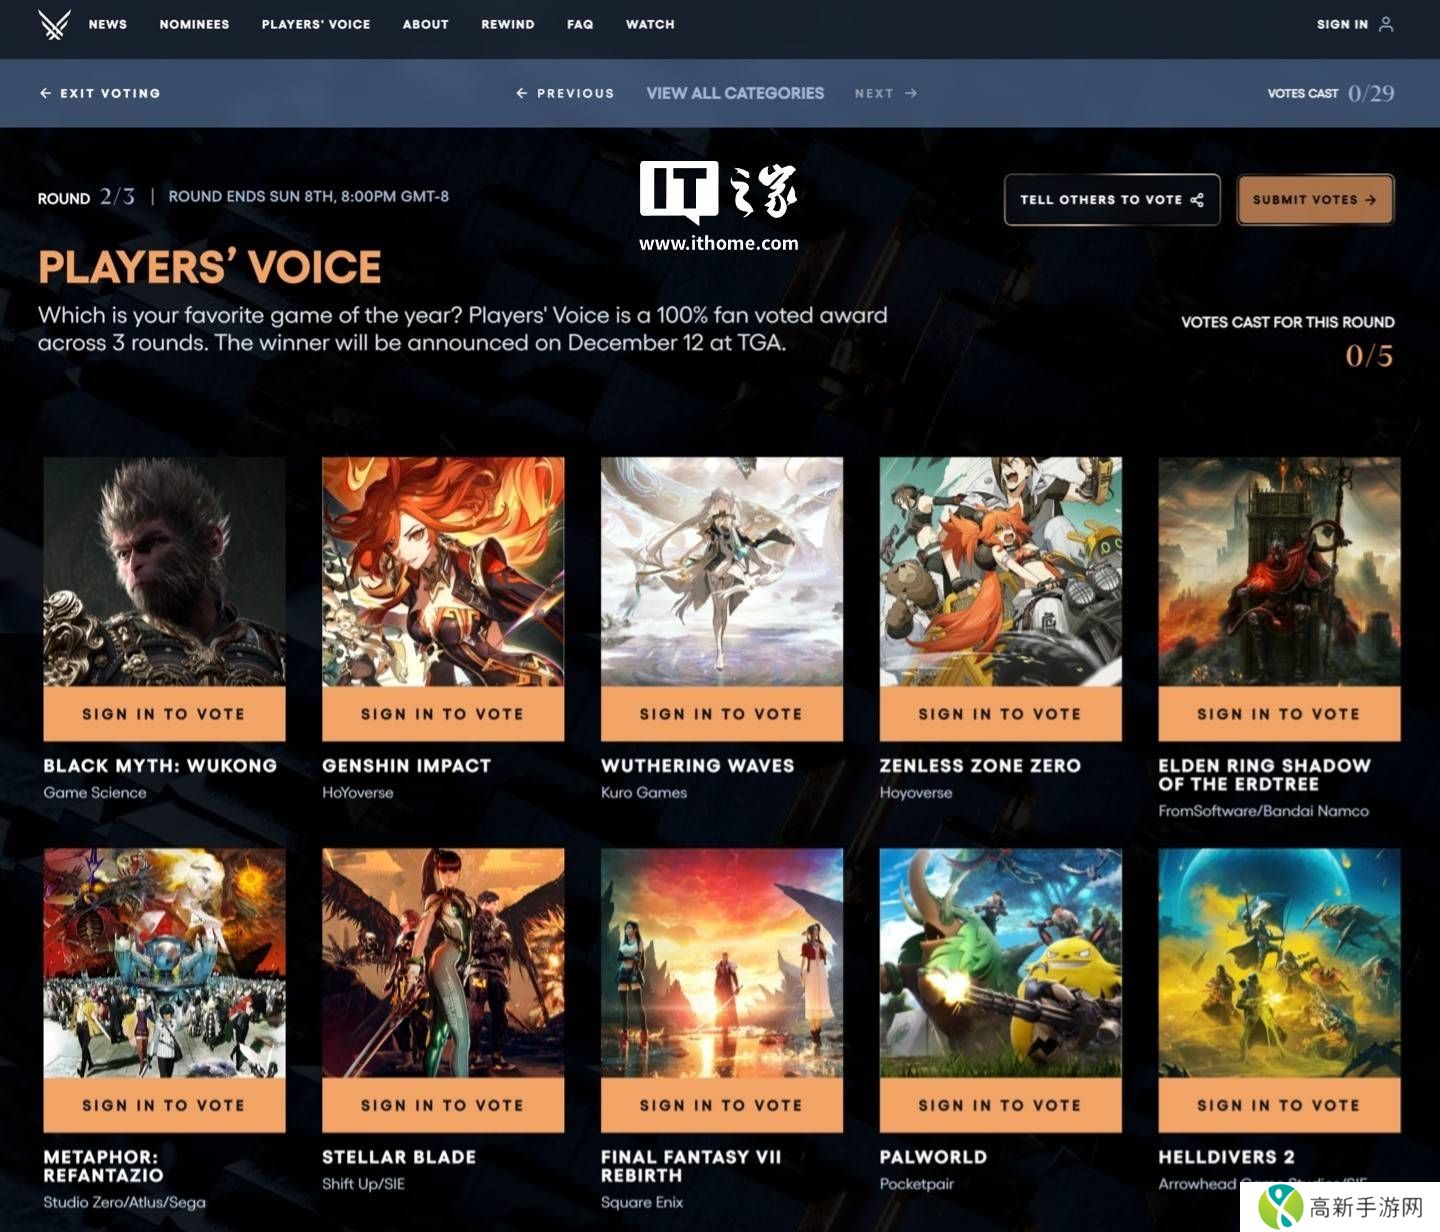Viewport: 1440px width, 1232px height.
Task: Click the Final Fantasy VII Rebirth title
Action: tap(690, 1166)
